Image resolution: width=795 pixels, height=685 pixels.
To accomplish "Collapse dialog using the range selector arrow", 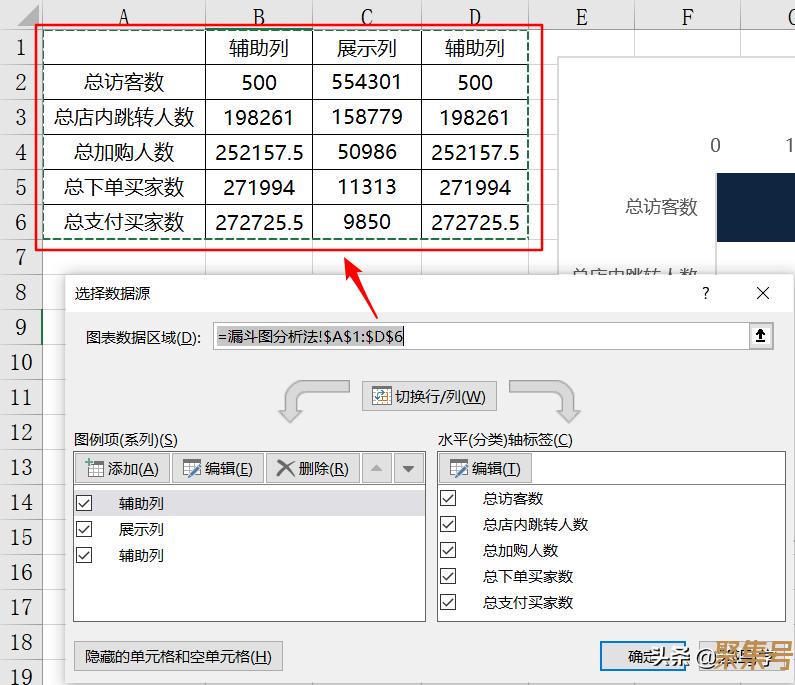I will tap(761, 337).
